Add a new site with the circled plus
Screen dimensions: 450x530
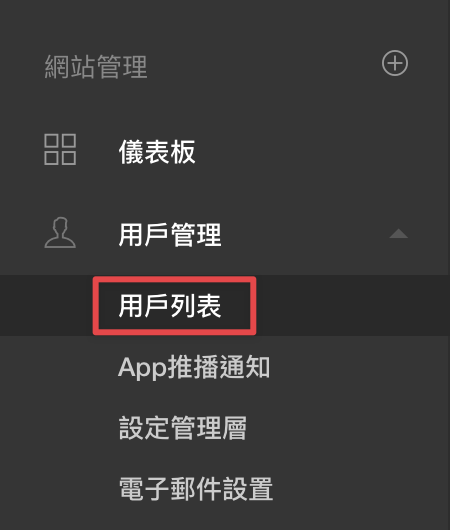395,63
